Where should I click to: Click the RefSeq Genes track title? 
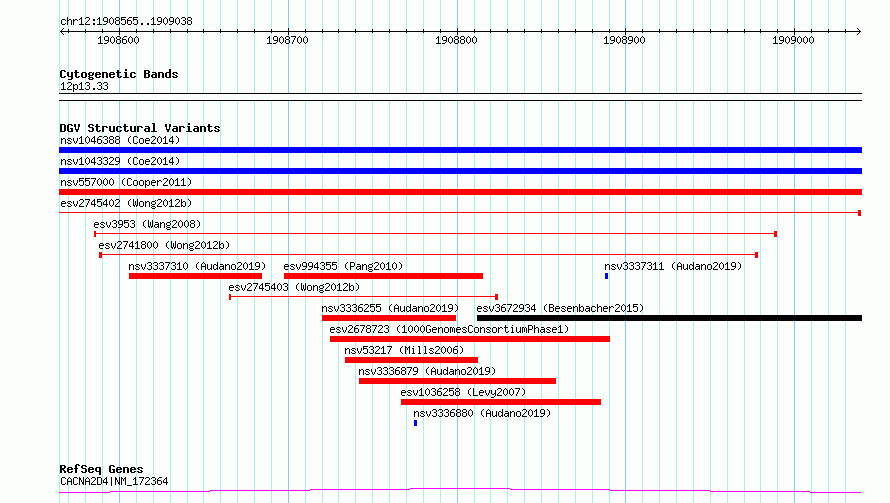101,470
